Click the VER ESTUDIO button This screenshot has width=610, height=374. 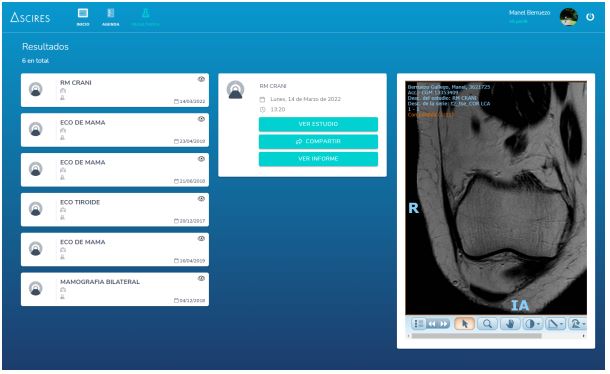(x=318, y=124)
